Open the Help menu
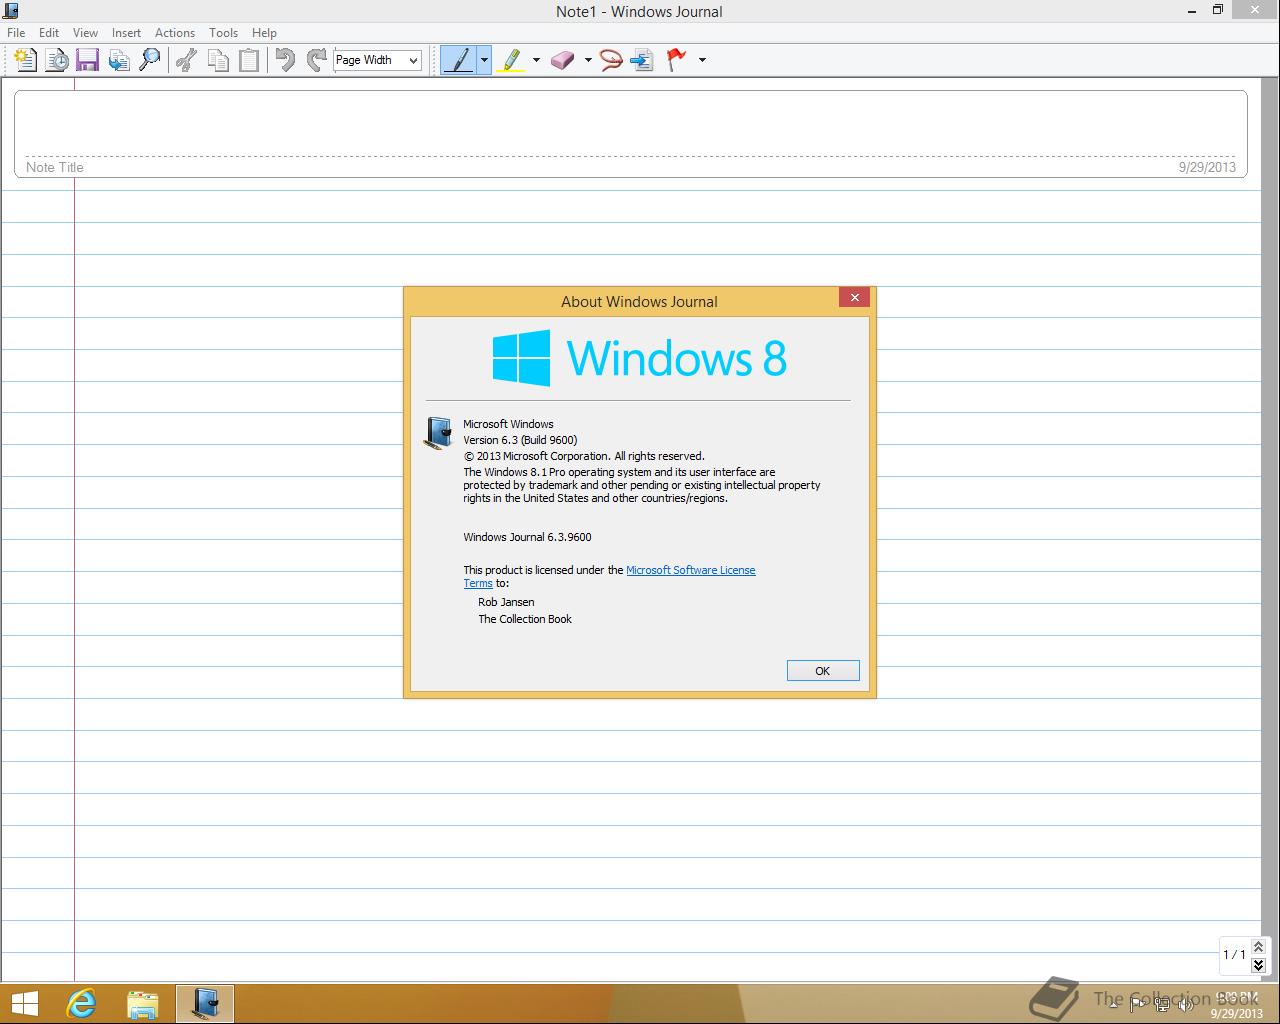 (264, 33)
